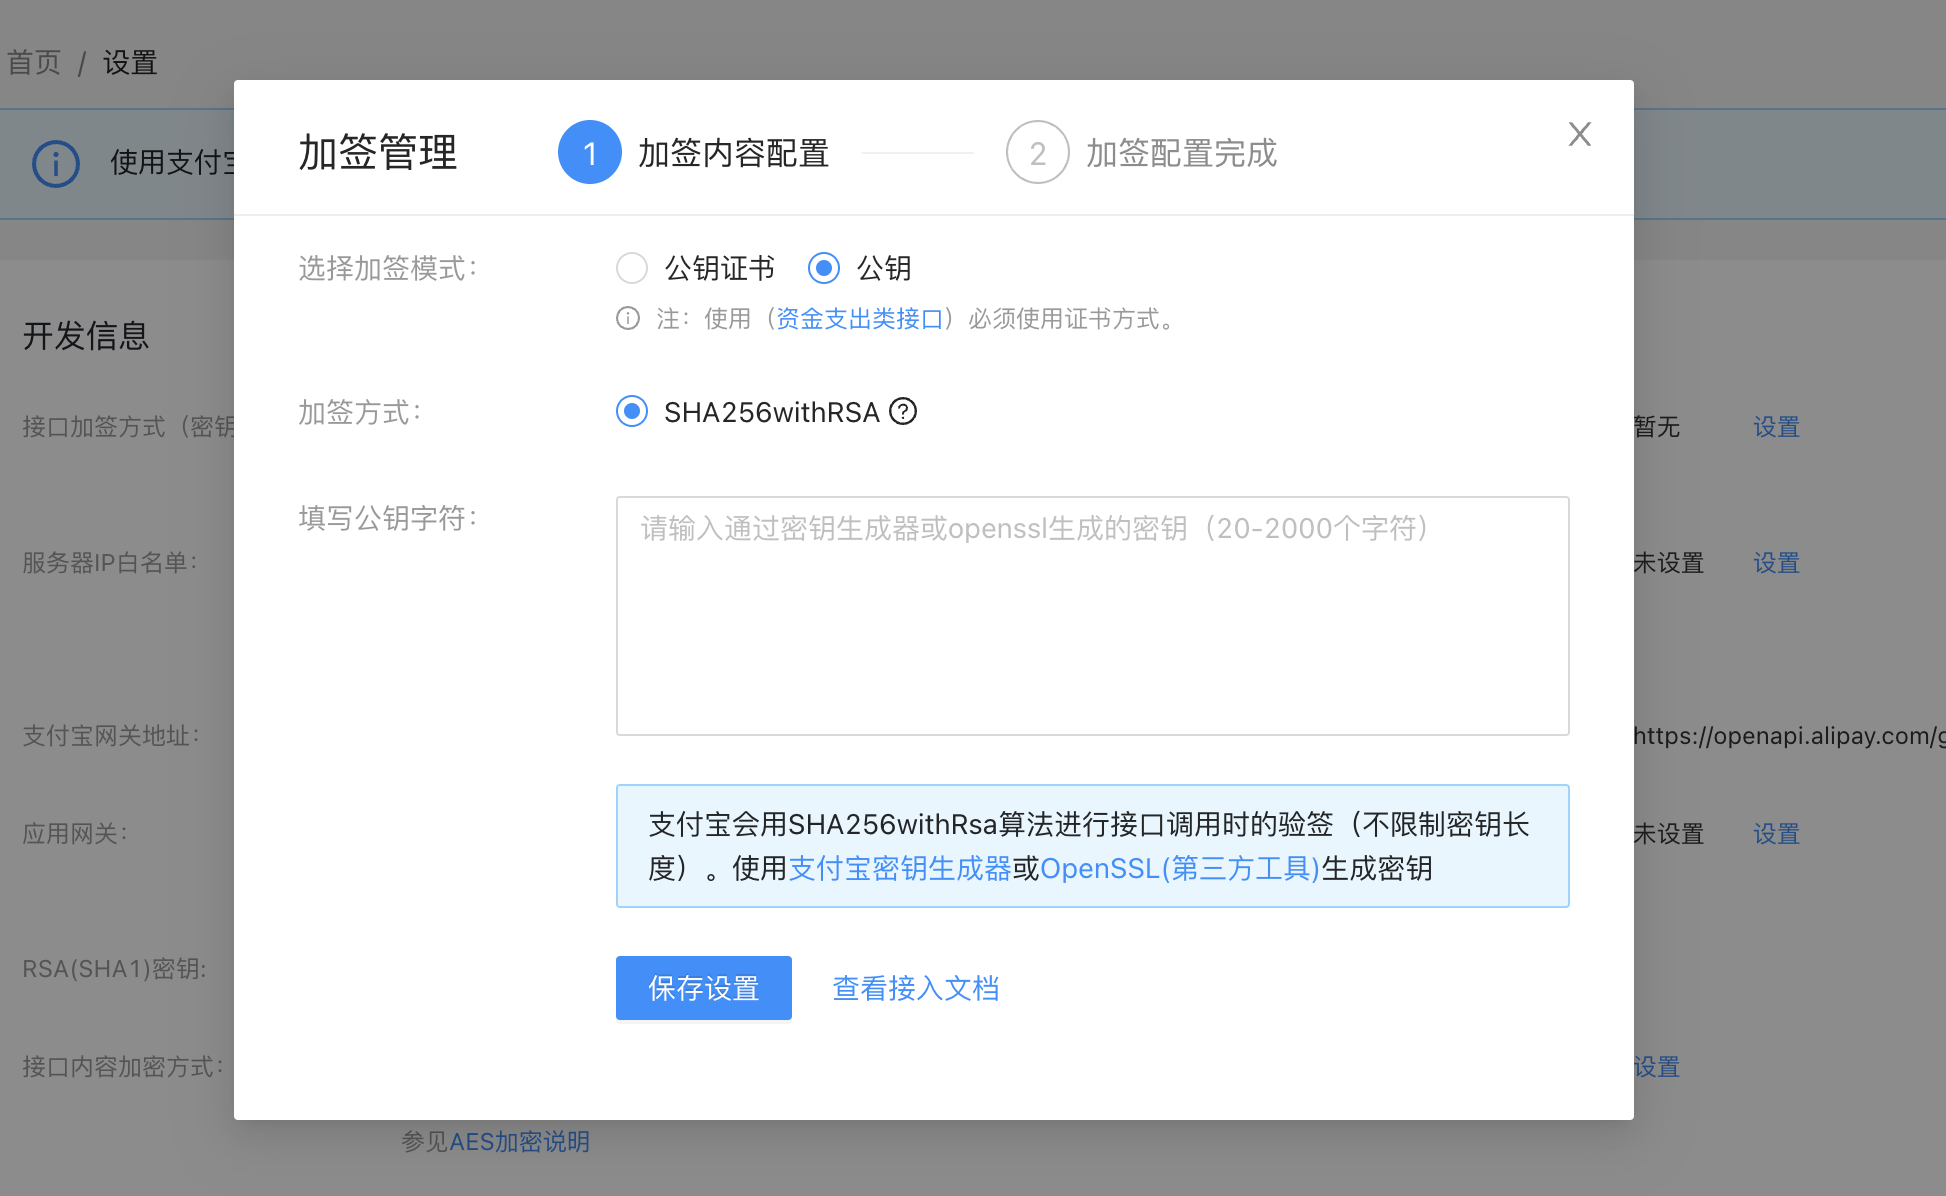The height and width of the screenshot is (1196, 1946).
Task: Open the 支付宝密钥生成器 link
Action: 900,868
